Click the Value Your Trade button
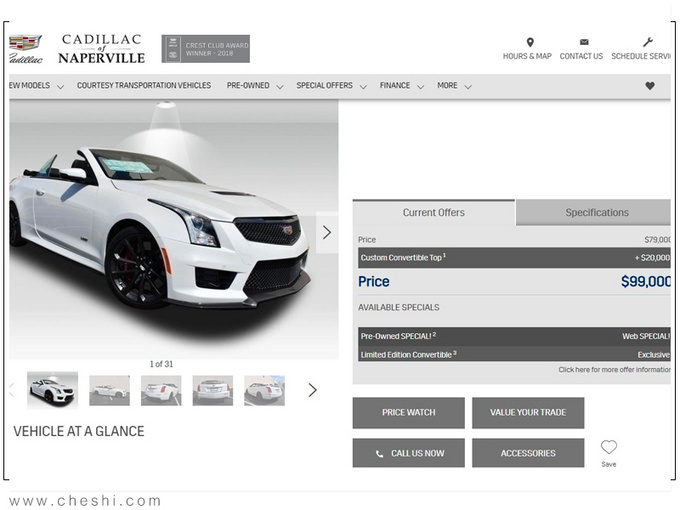The width and height of the screenshot is (680, 510). point(528,413)
